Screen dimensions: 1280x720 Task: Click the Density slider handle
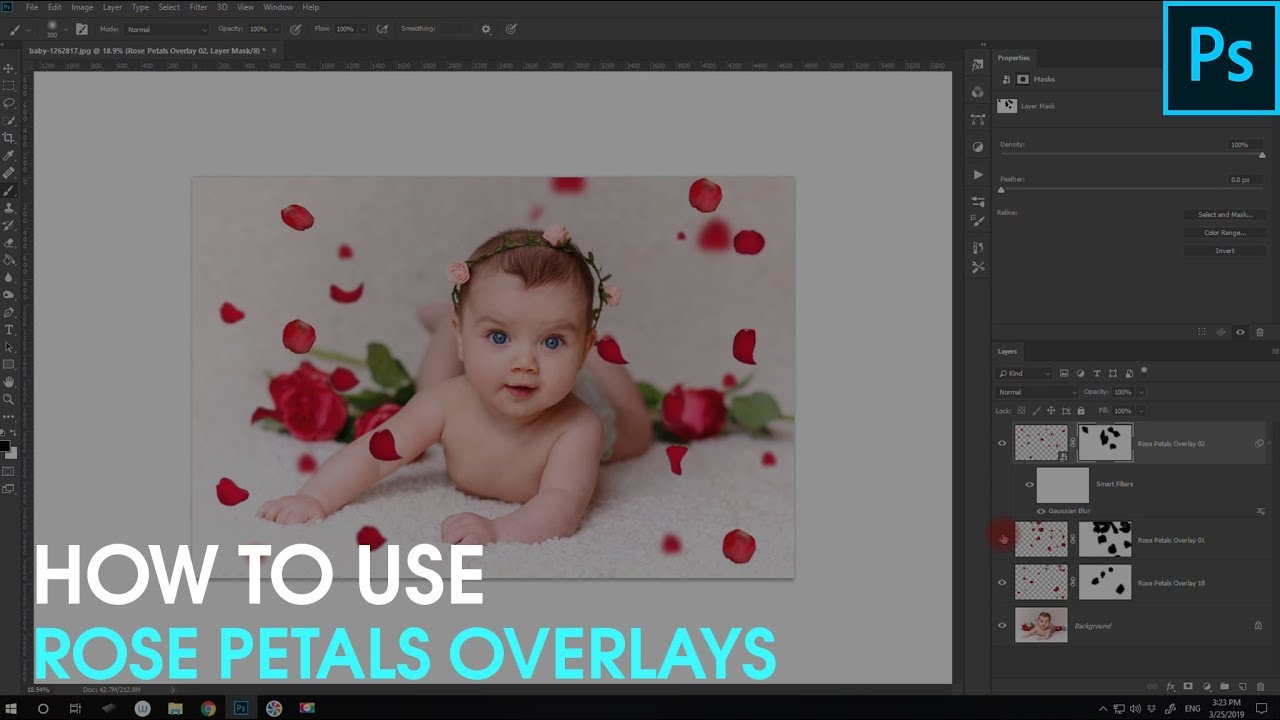coord(1262,155)
